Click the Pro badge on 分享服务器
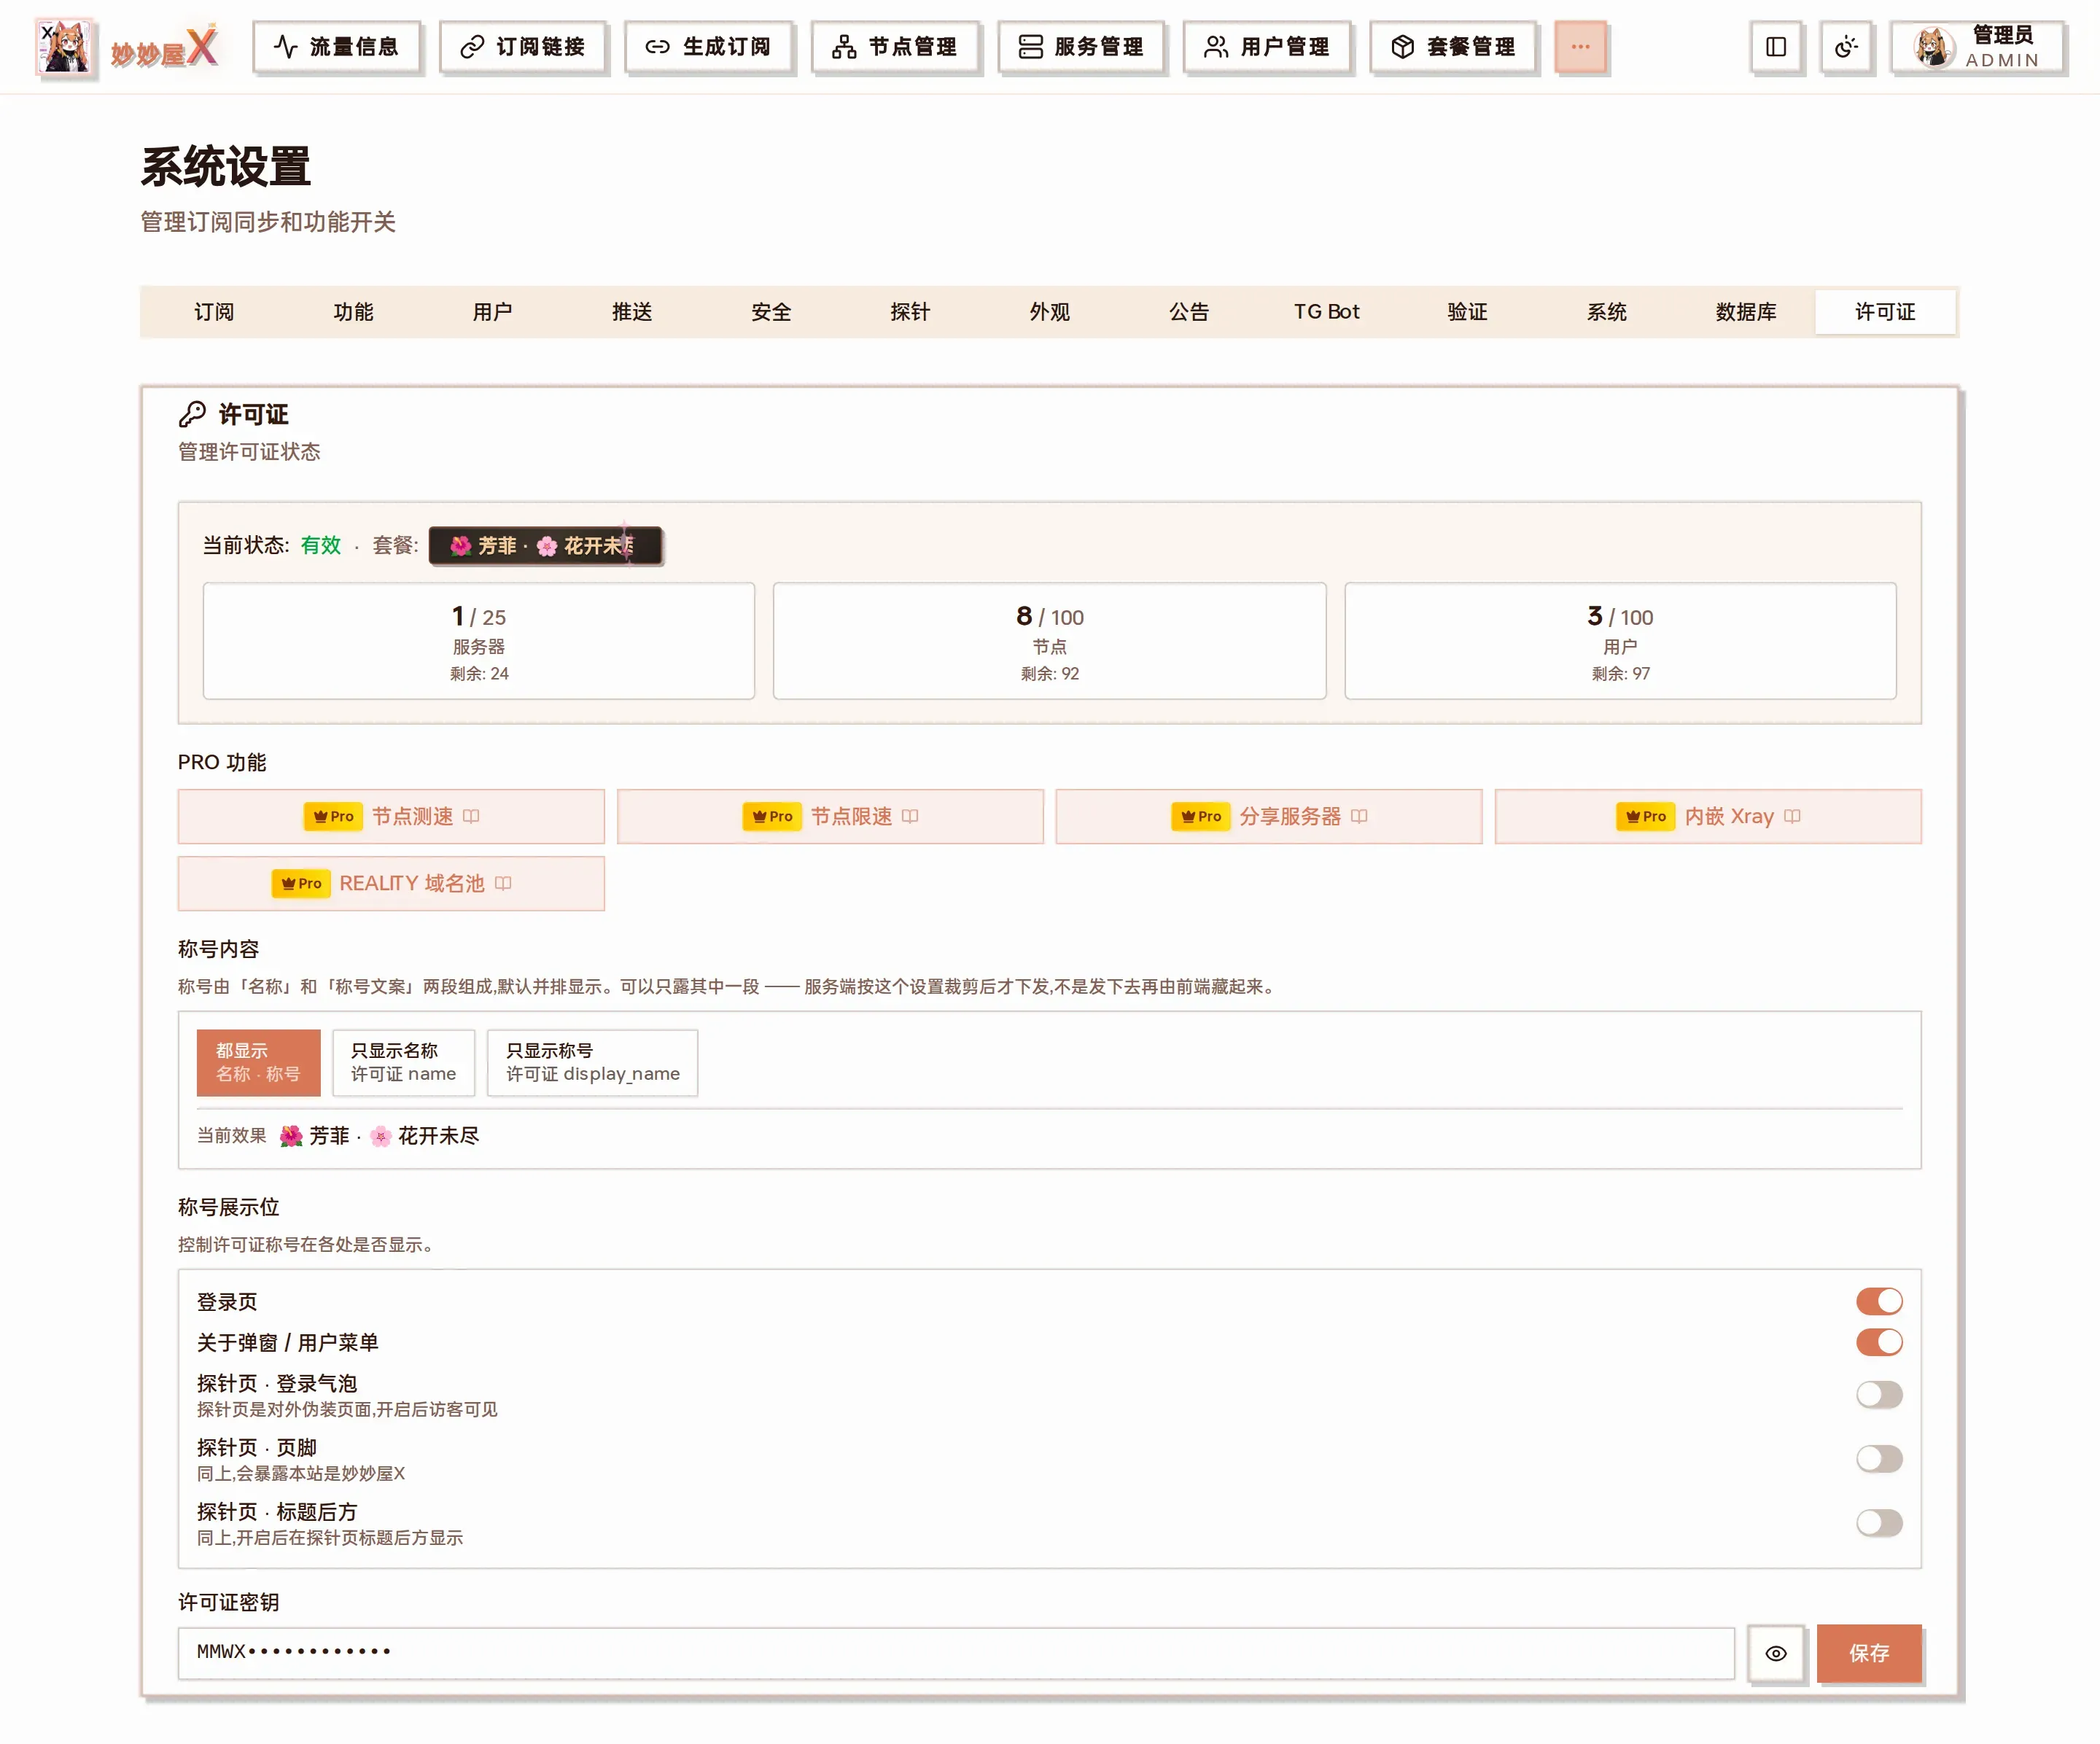The height and width of the screenshot is (1744, 2100). (1200, 816)
